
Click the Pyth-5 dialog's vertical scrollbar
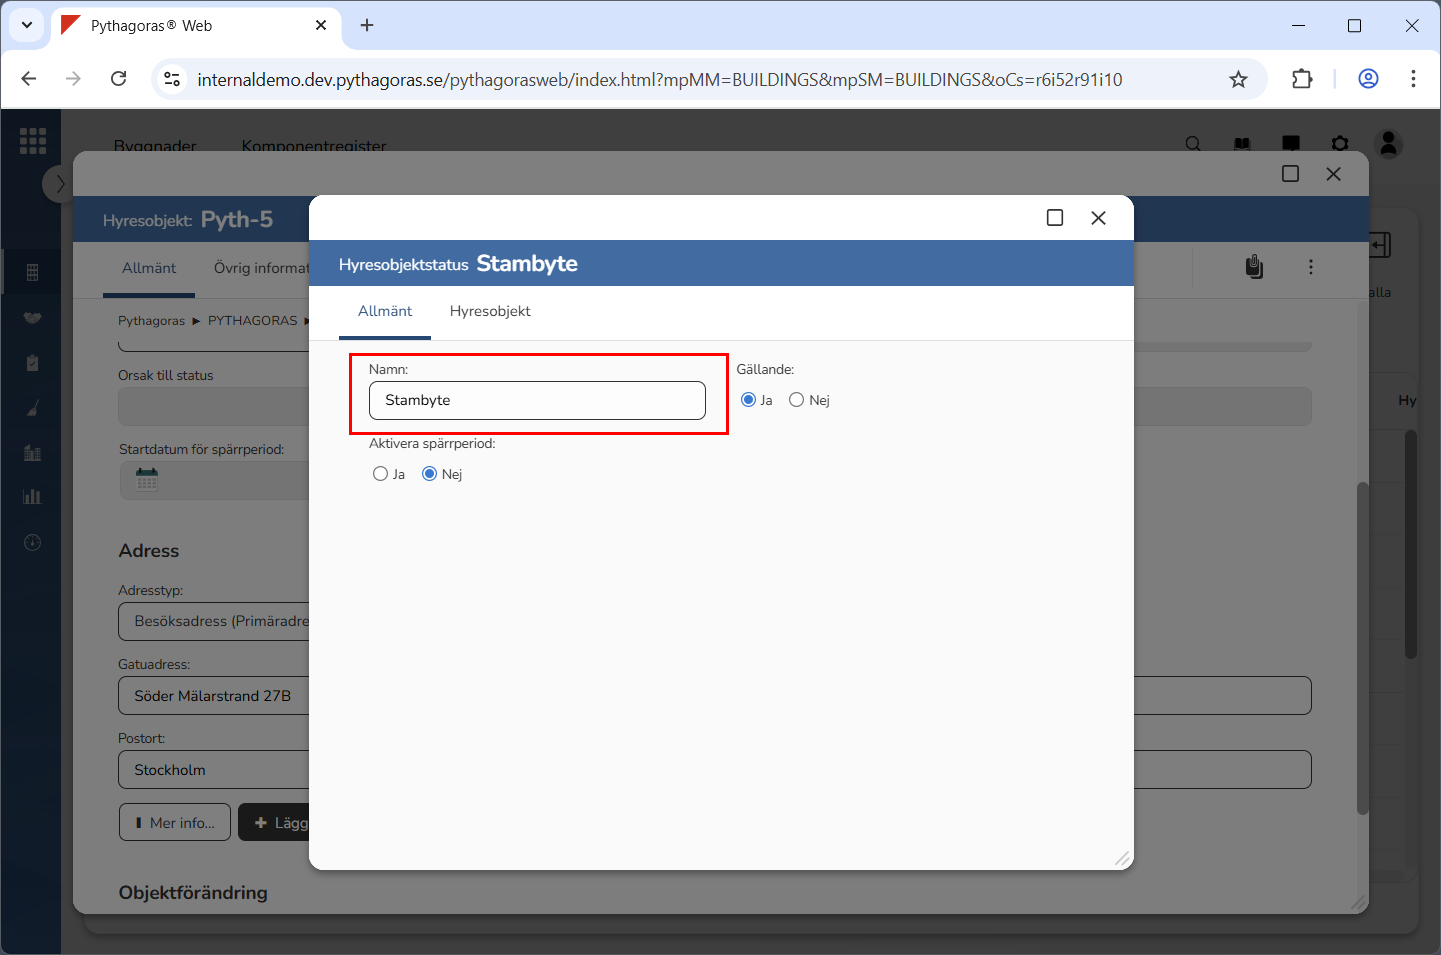[1361, 648]
